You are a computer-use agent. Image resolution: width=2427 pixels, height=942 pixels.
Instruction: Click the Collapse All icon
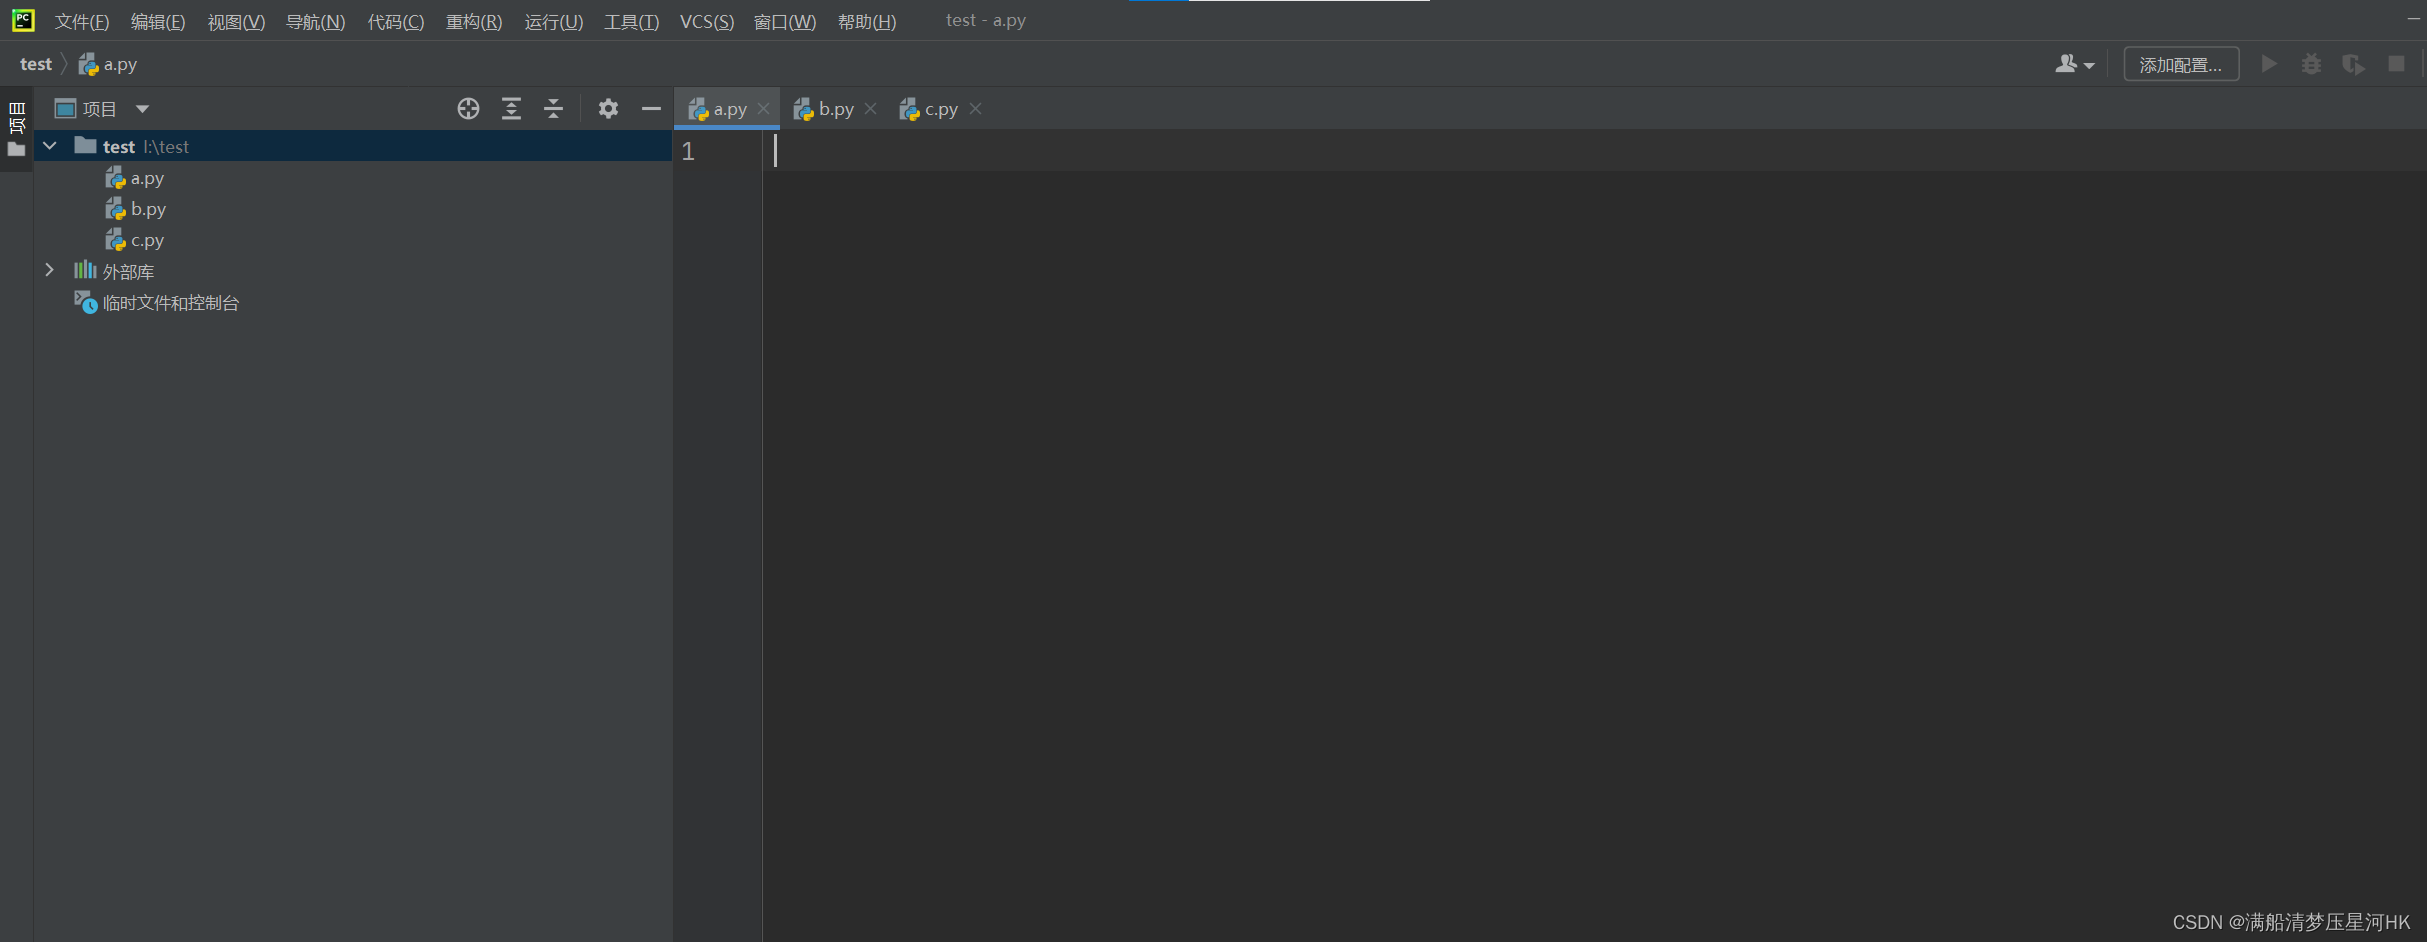pos(553,108)
